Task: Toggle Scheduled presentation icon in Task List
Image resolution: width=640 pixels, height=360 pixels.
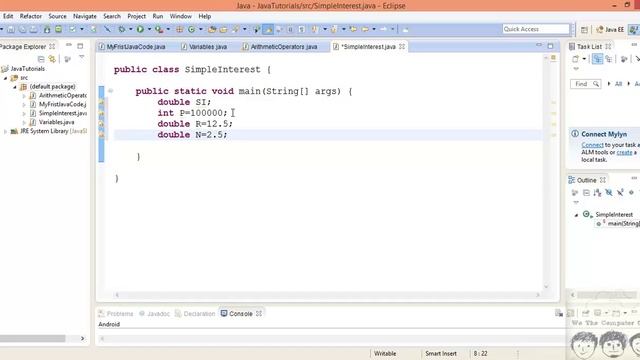Action: (609, 59)
